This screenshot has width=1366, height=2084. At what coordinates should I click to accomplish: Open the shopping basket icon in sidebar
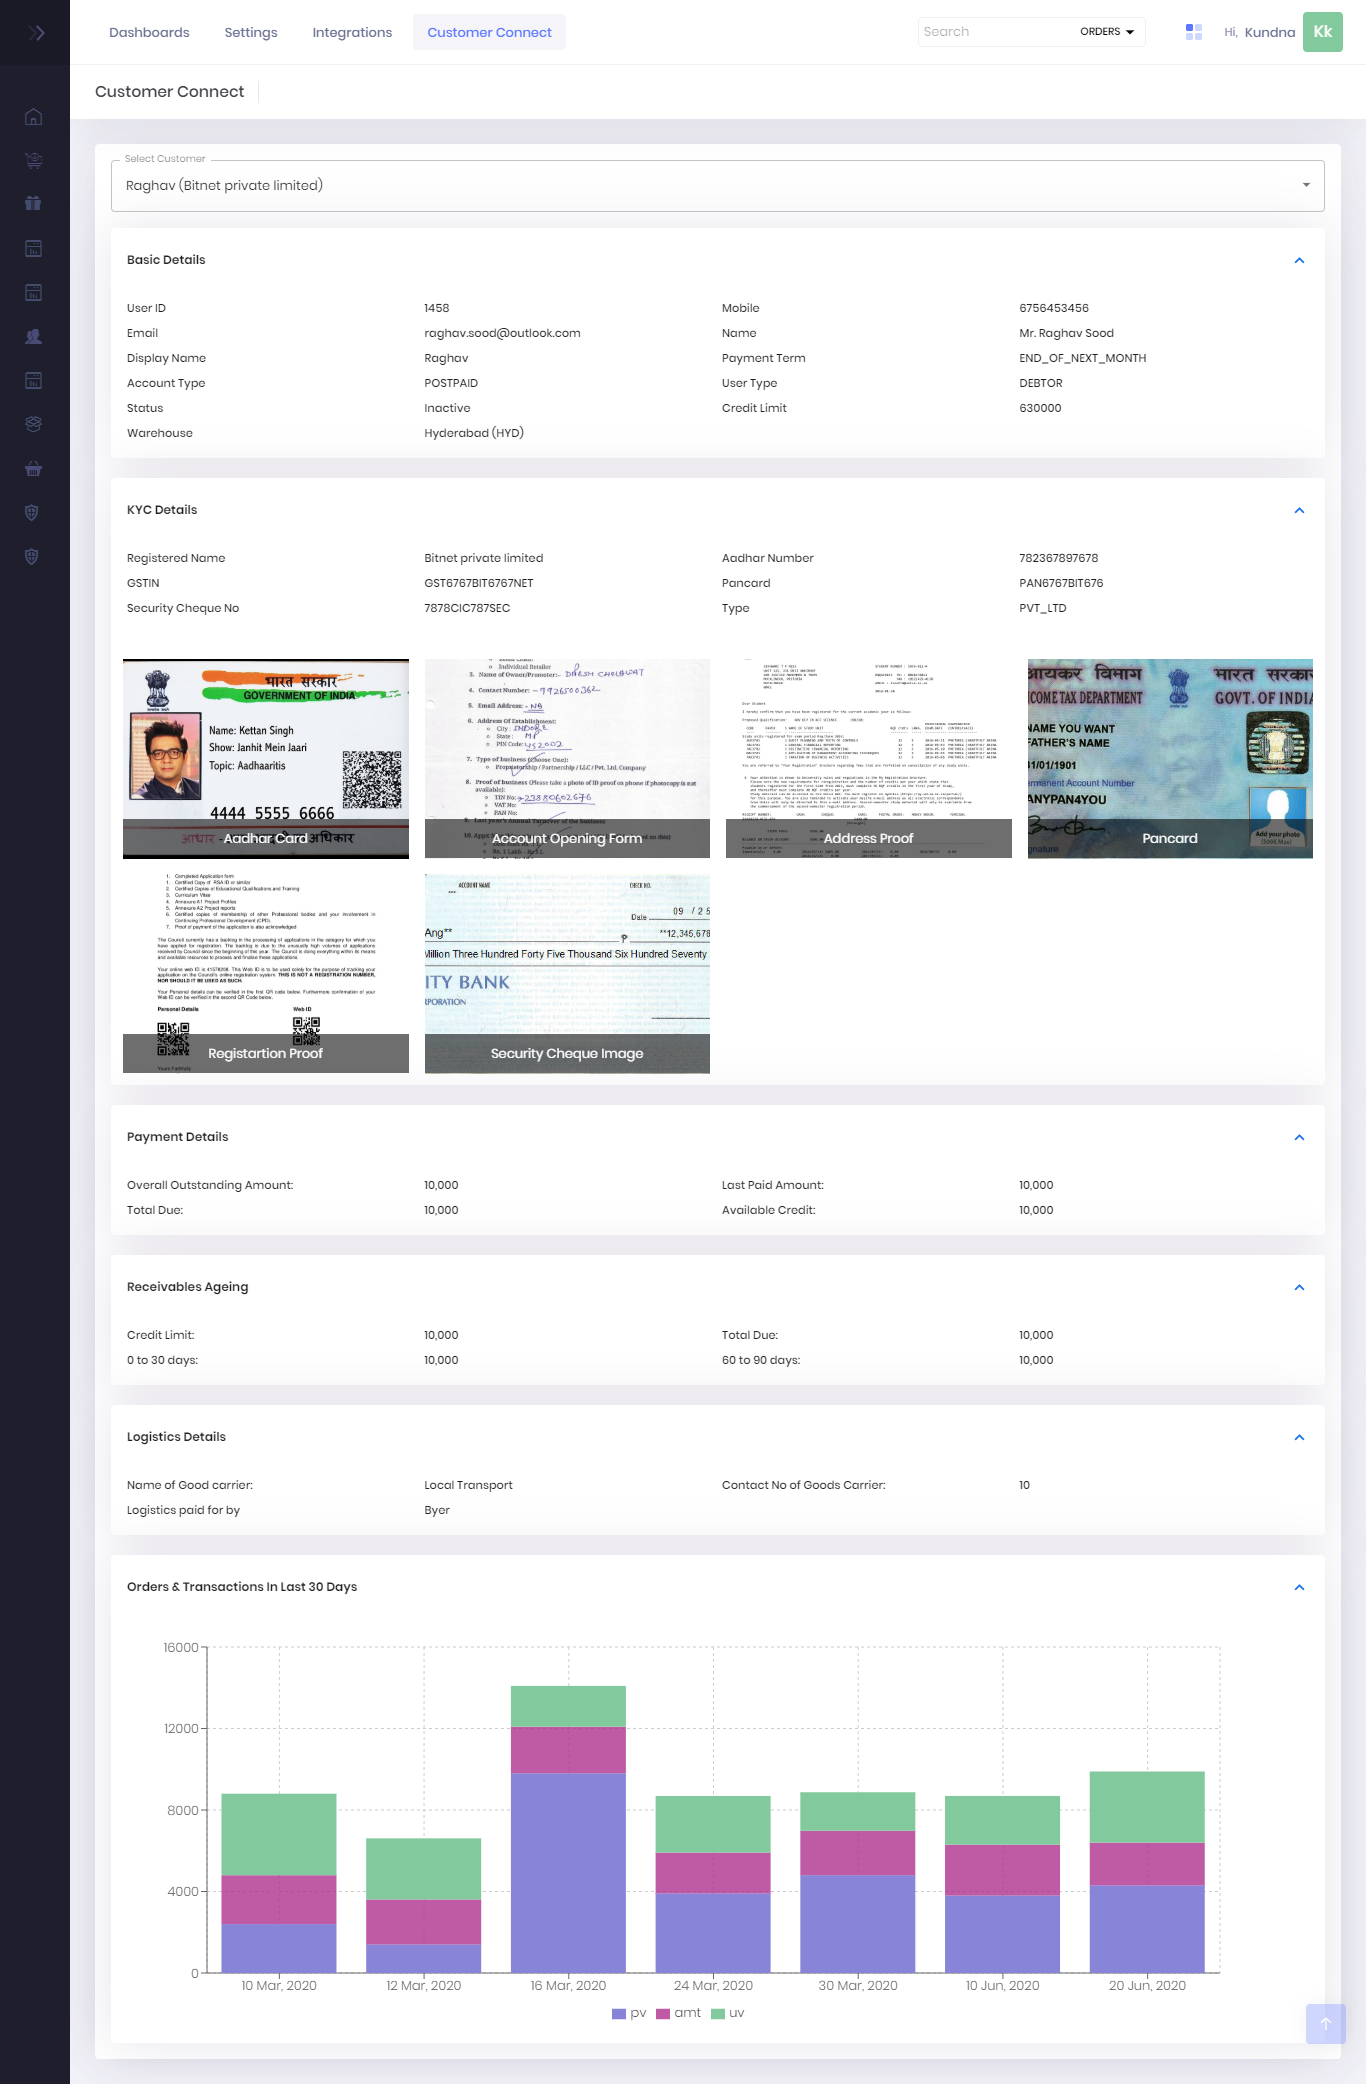[x=33, y=468]
